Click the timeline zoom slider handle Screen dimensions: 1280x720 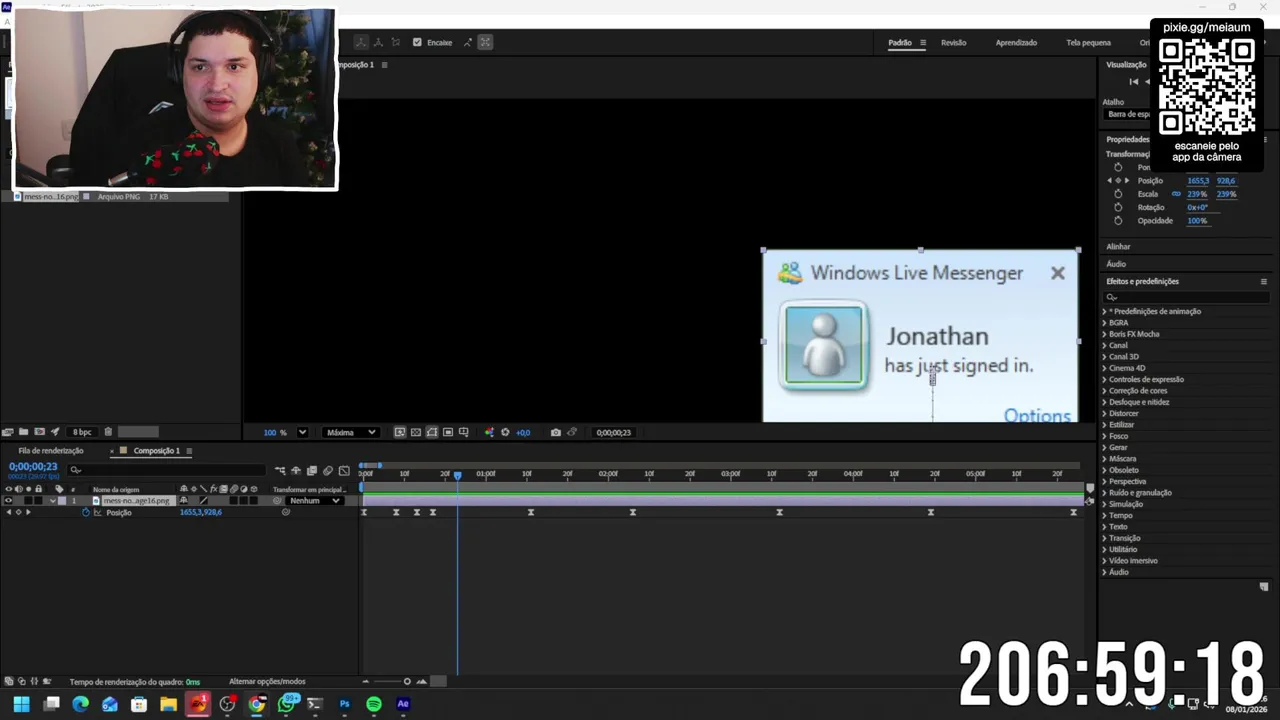click(x=406, y=682)
